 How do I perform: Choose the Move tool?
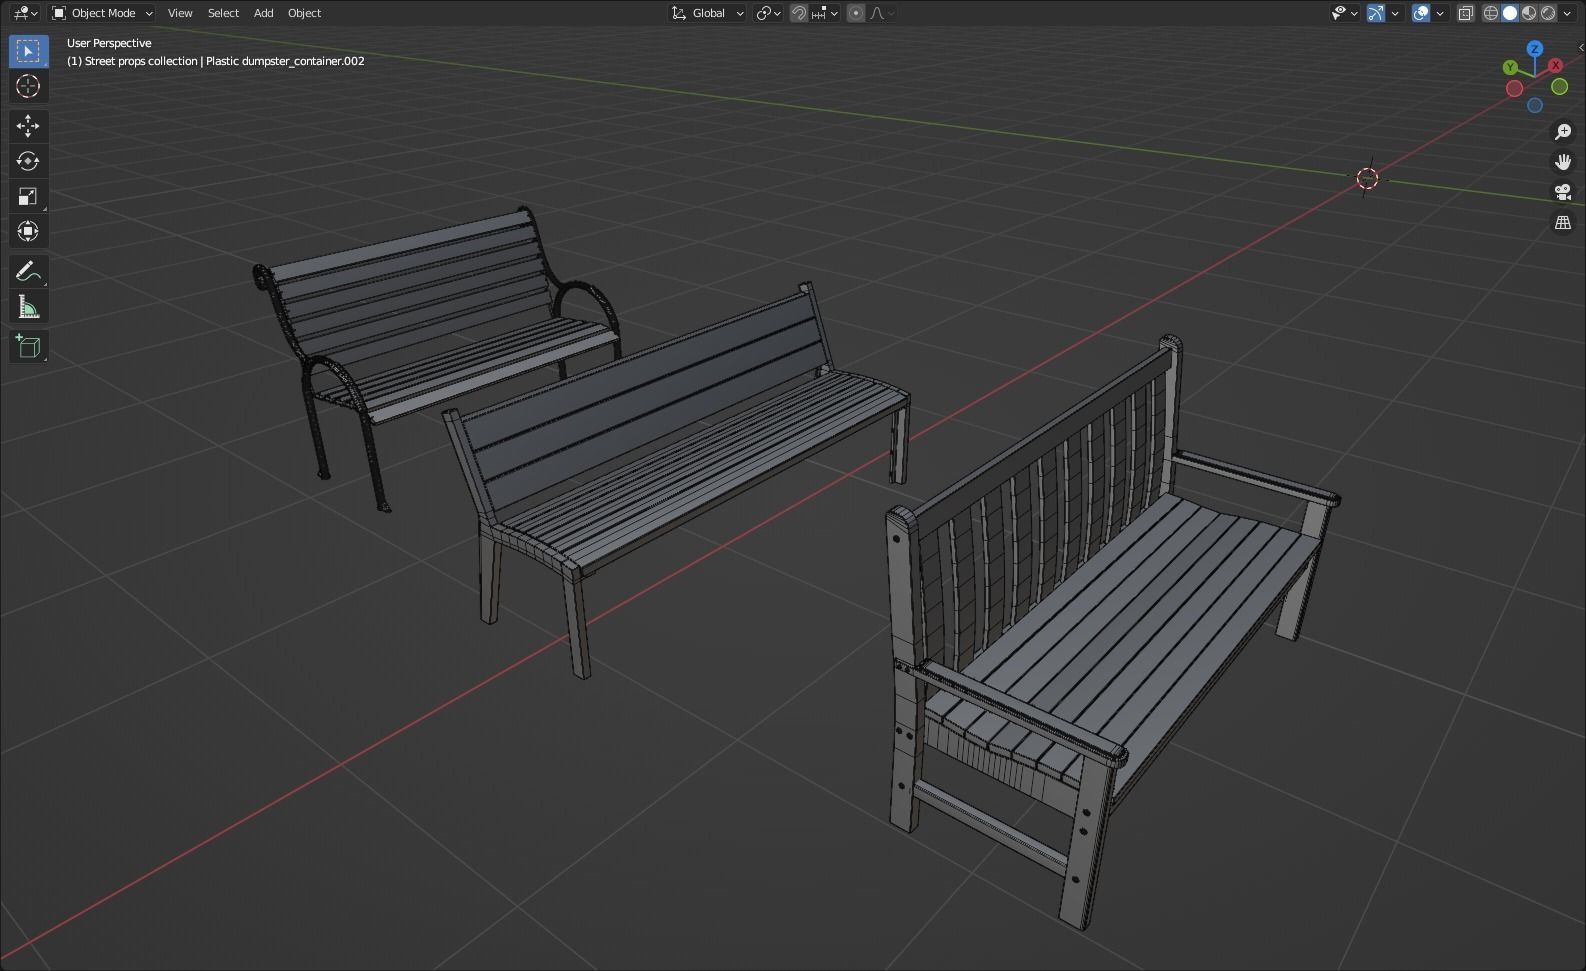pos(28,125)
